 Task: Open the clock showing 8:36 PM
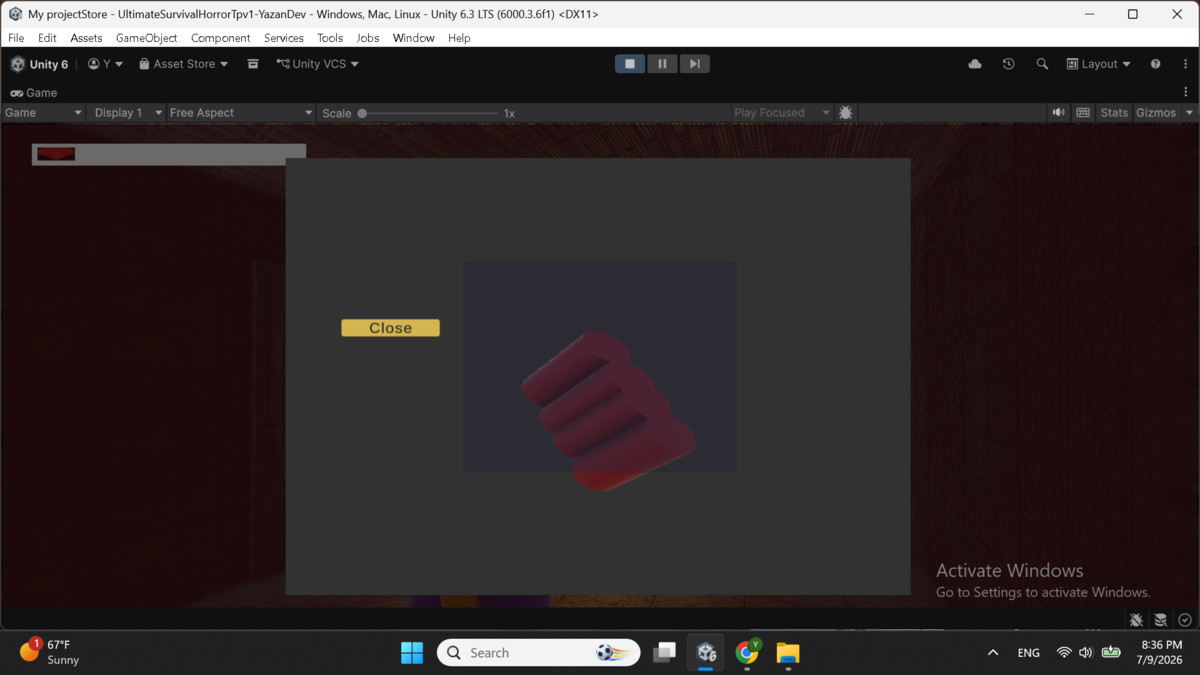pos(1159,653)
